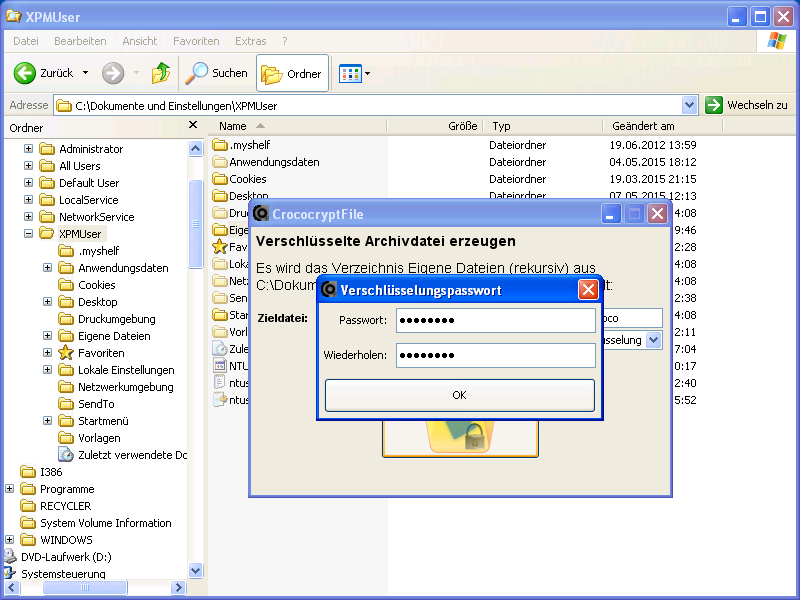The image size is (800, 600).
Task: Select the .myshelf folder icon in file list
Action: 220,145
